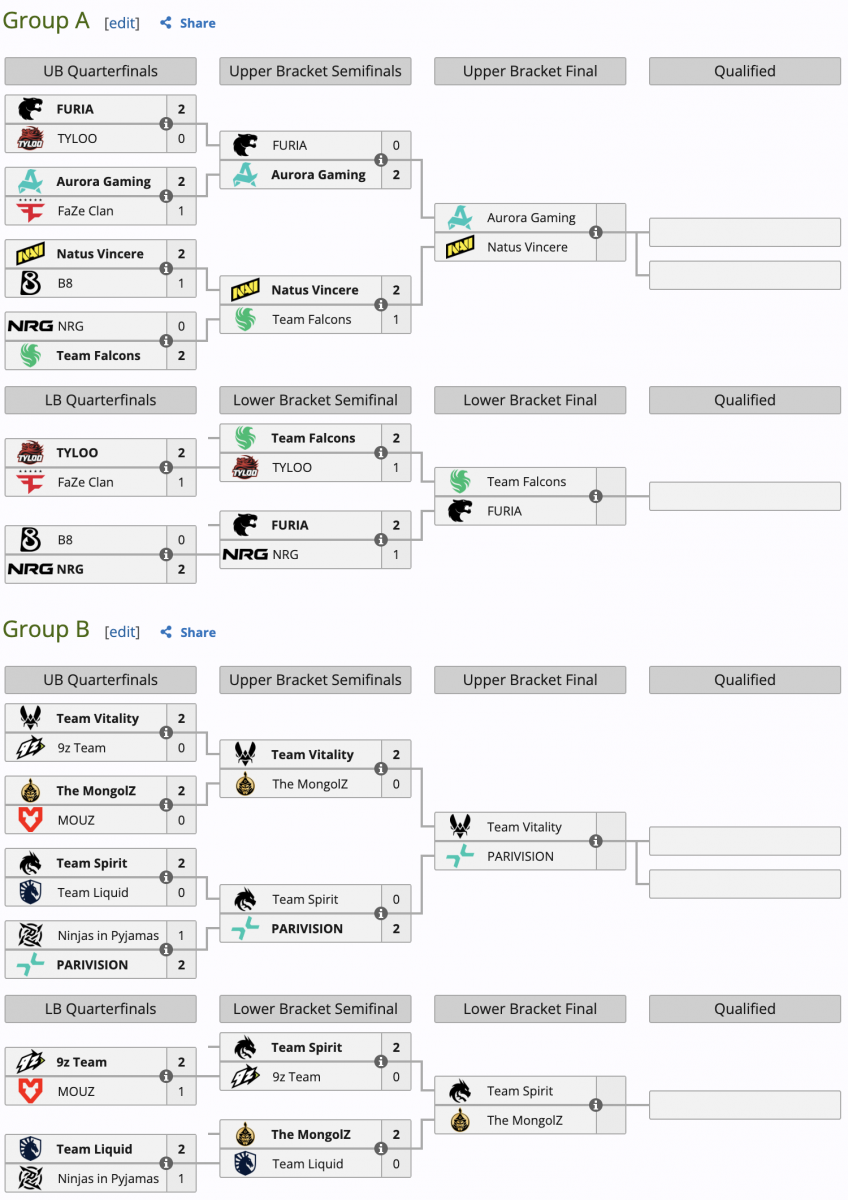Show match details for Aurora Gaming vs Natus Vincere
The image size is (848, 1200).
596,233
